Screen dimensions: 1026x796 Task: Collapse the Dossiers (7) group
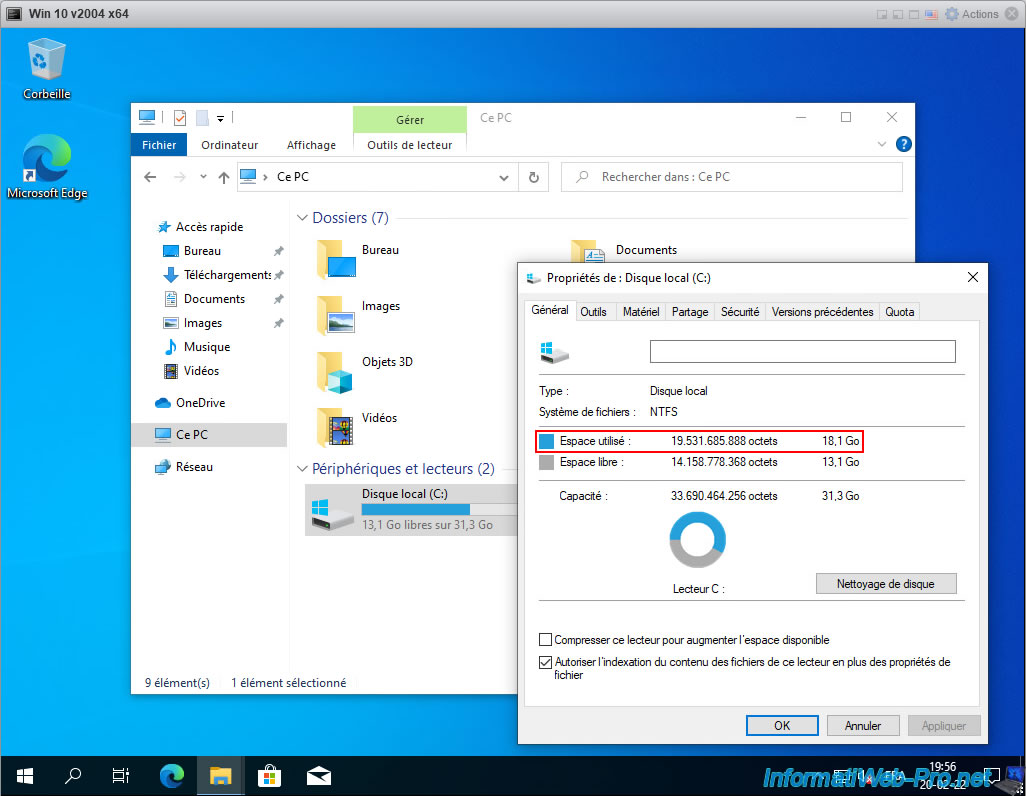pyautogui.click(x=302, y=217)
